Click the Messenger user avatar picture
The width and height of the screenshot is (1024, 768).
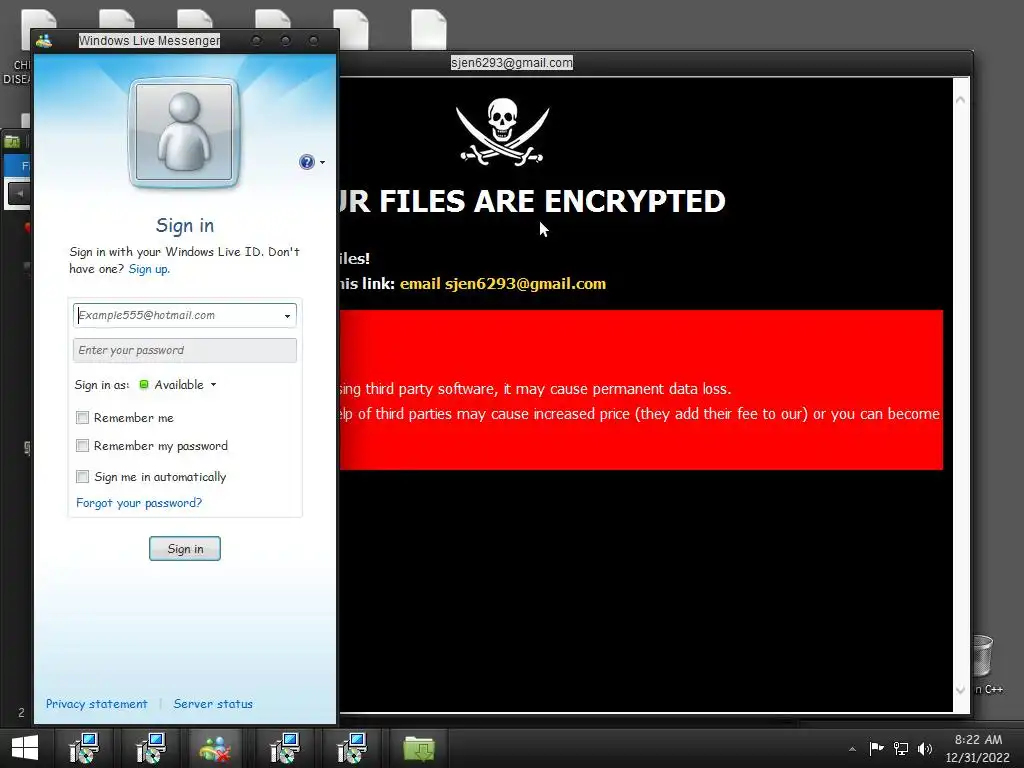tap(185, 133)
